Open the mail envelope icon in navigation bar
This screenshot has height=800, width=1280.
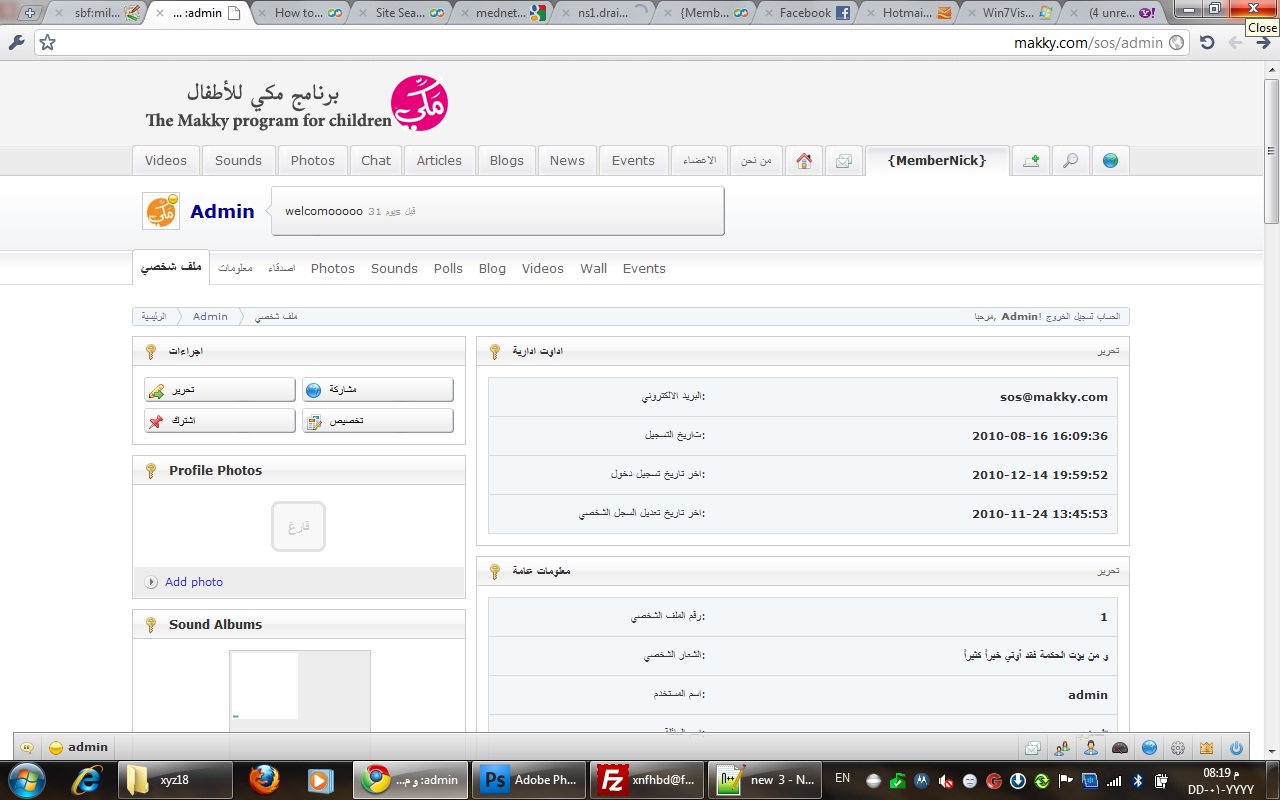click(x=844, y=161)
